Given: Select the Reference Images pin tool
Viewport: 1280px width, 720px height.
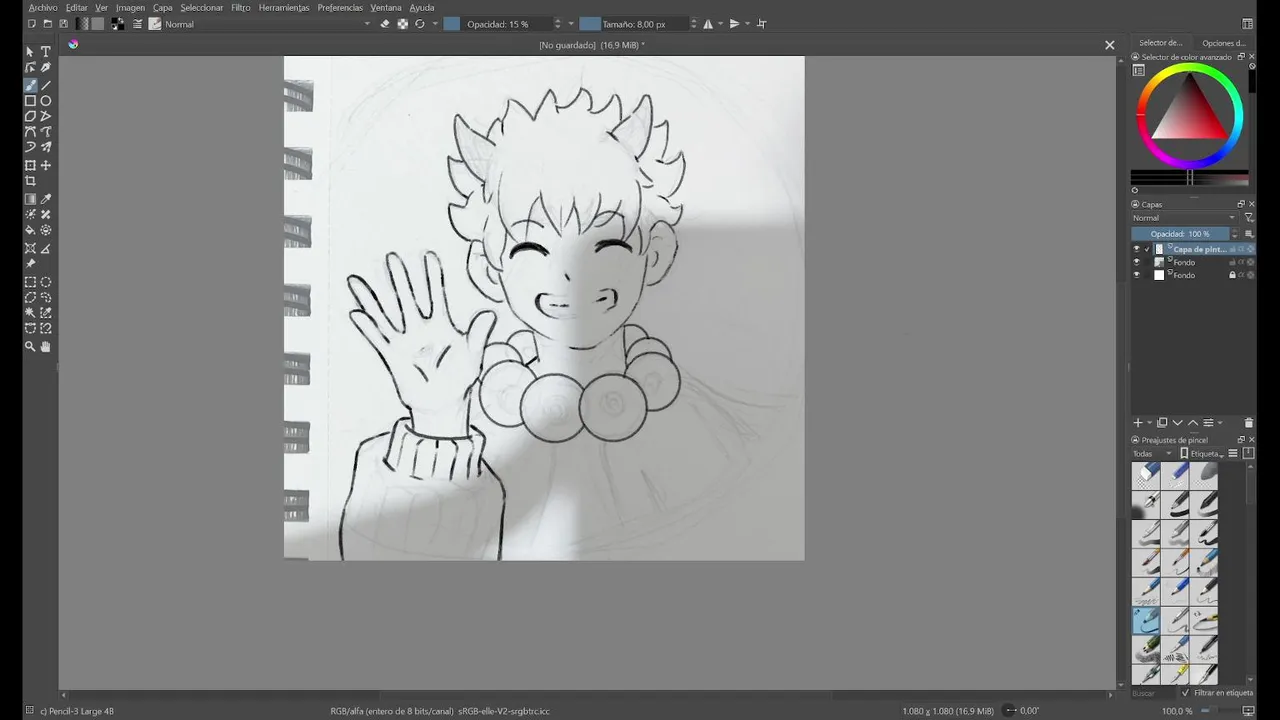Looking at the screenshot, I should coord(30,264).
